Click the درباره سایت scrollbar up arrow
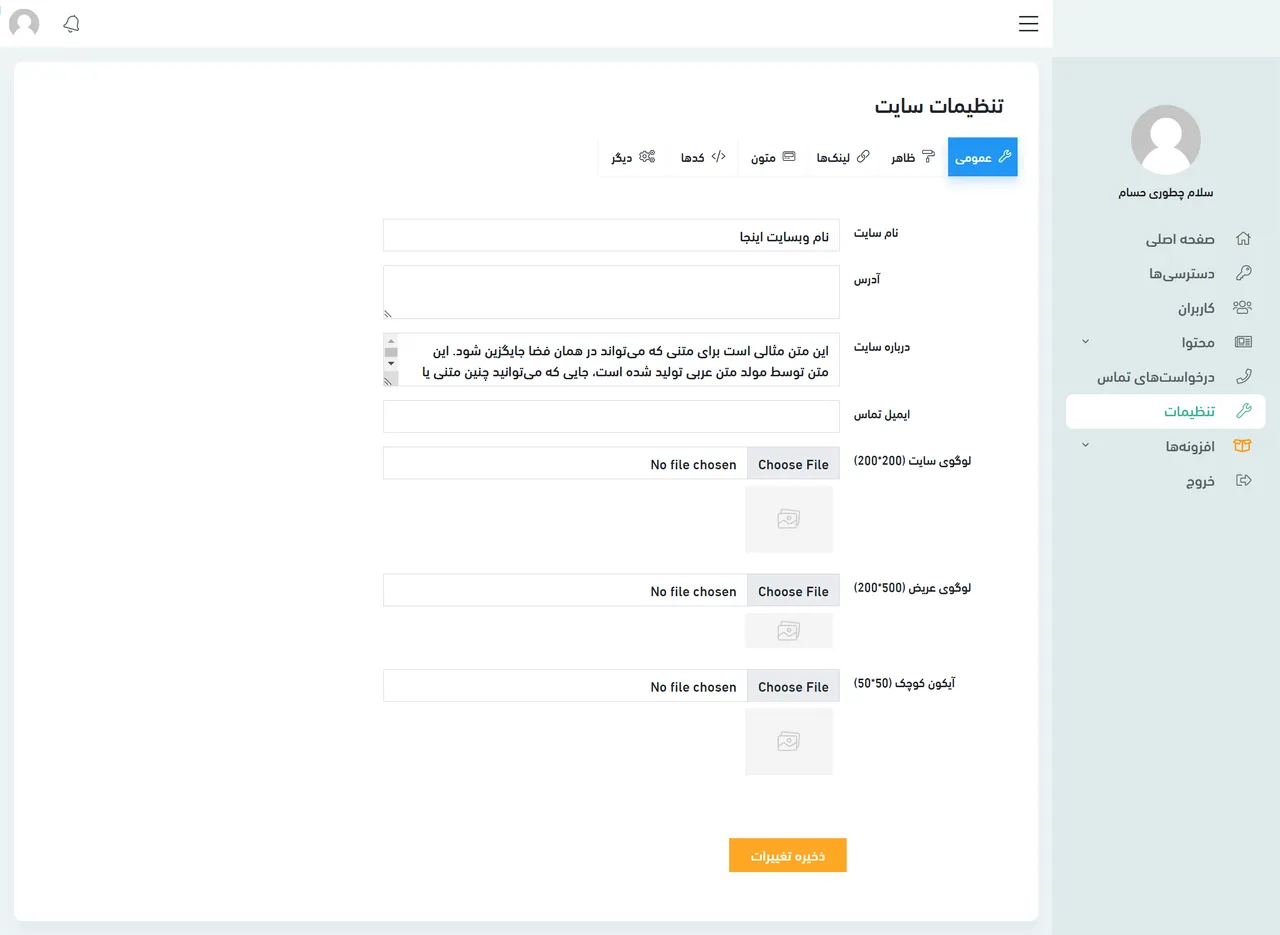Image resolution: width=1280 pixels, height=935 pixels. [391, 340]
